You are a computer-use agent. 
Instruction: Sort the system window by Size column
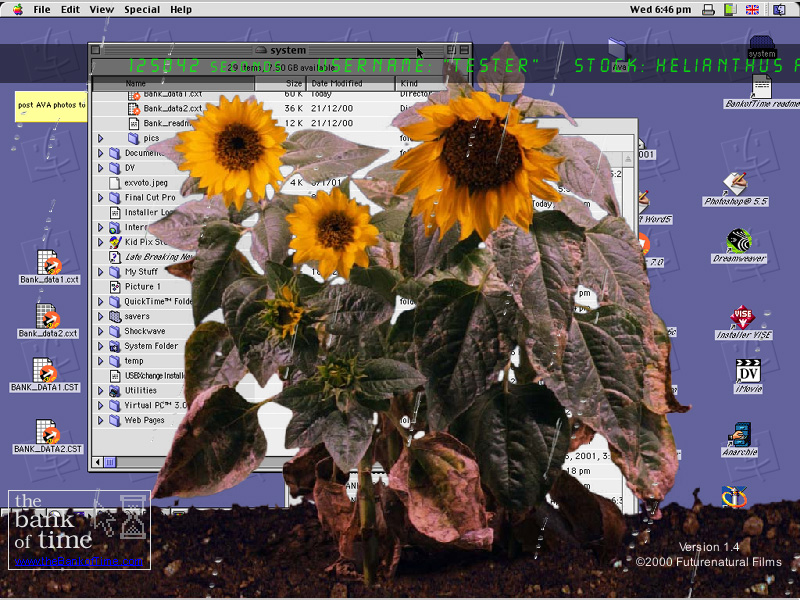pos(280,83)
